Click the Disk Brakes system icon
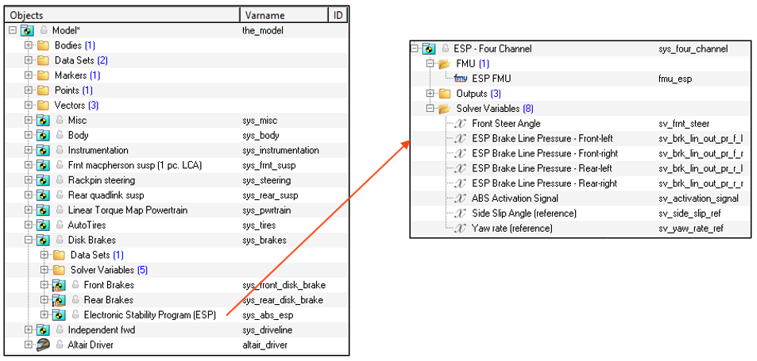 (x=43, y=240)
